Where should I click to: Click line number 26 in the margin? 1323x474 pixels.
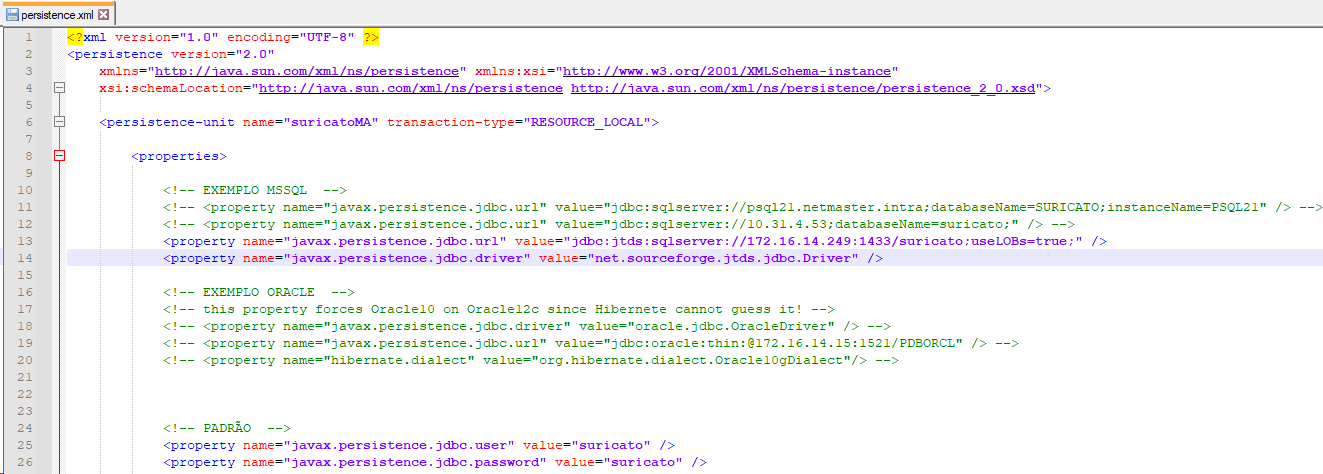pos(26,462)
